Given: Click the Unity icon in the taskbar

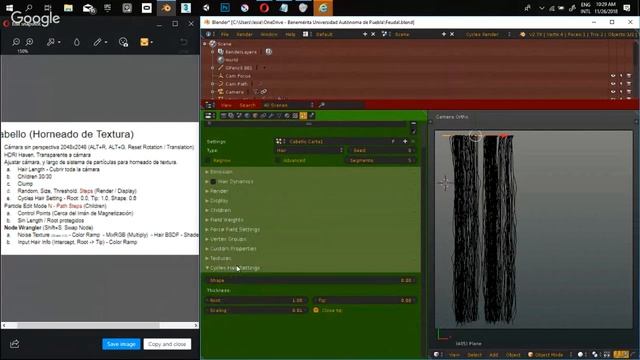Looking at the screenshot, I should pyautogui.click(x=206, y=8).
